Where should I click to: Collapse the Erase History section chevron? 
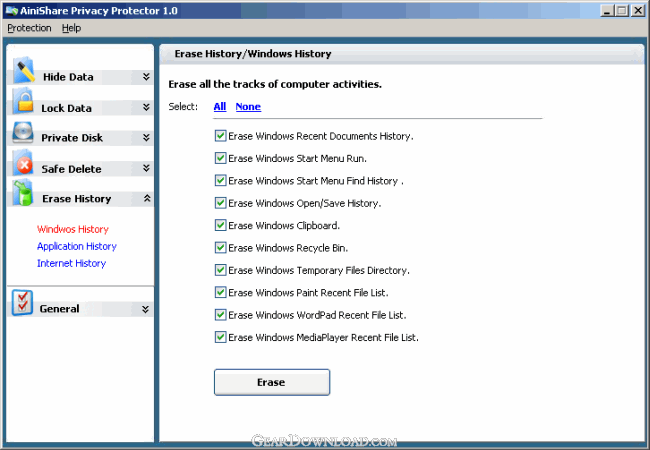[x=146, y=199]
